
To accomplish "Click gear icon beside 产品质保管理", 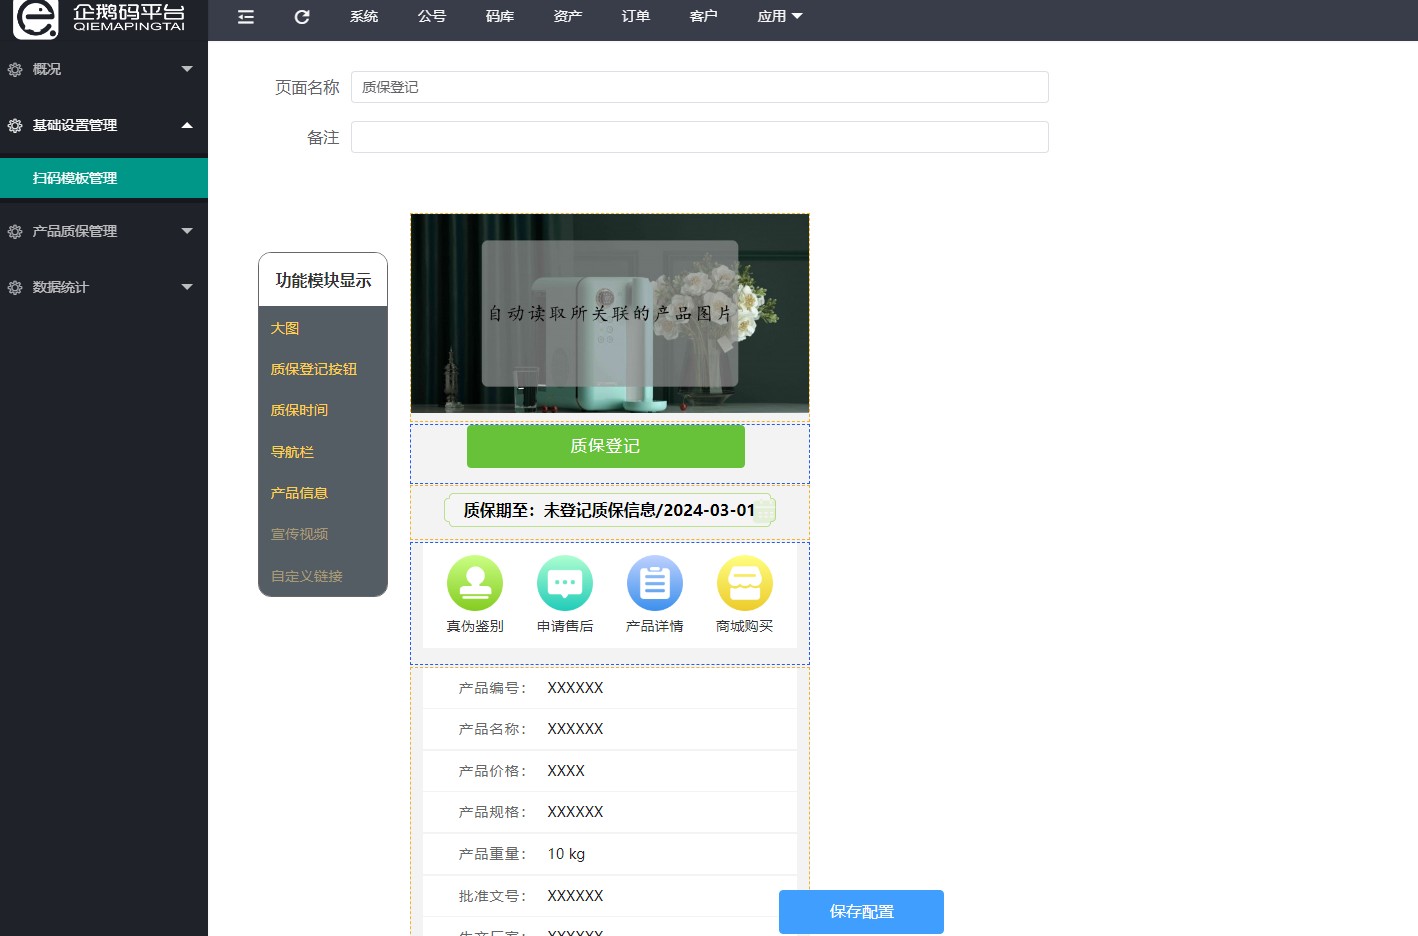I will [15, 232].
